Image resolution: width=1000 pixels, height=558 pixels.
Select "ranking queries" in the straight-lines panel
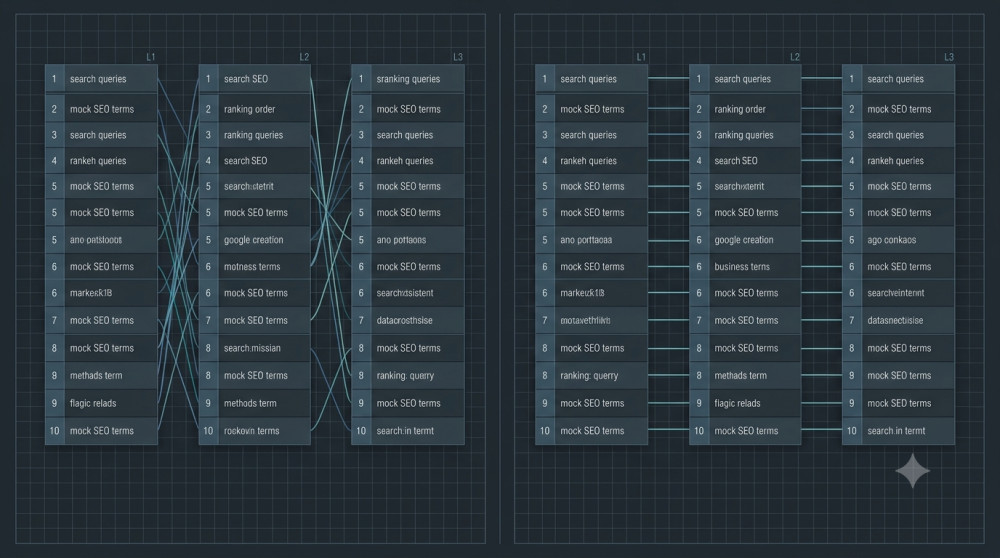745,135
